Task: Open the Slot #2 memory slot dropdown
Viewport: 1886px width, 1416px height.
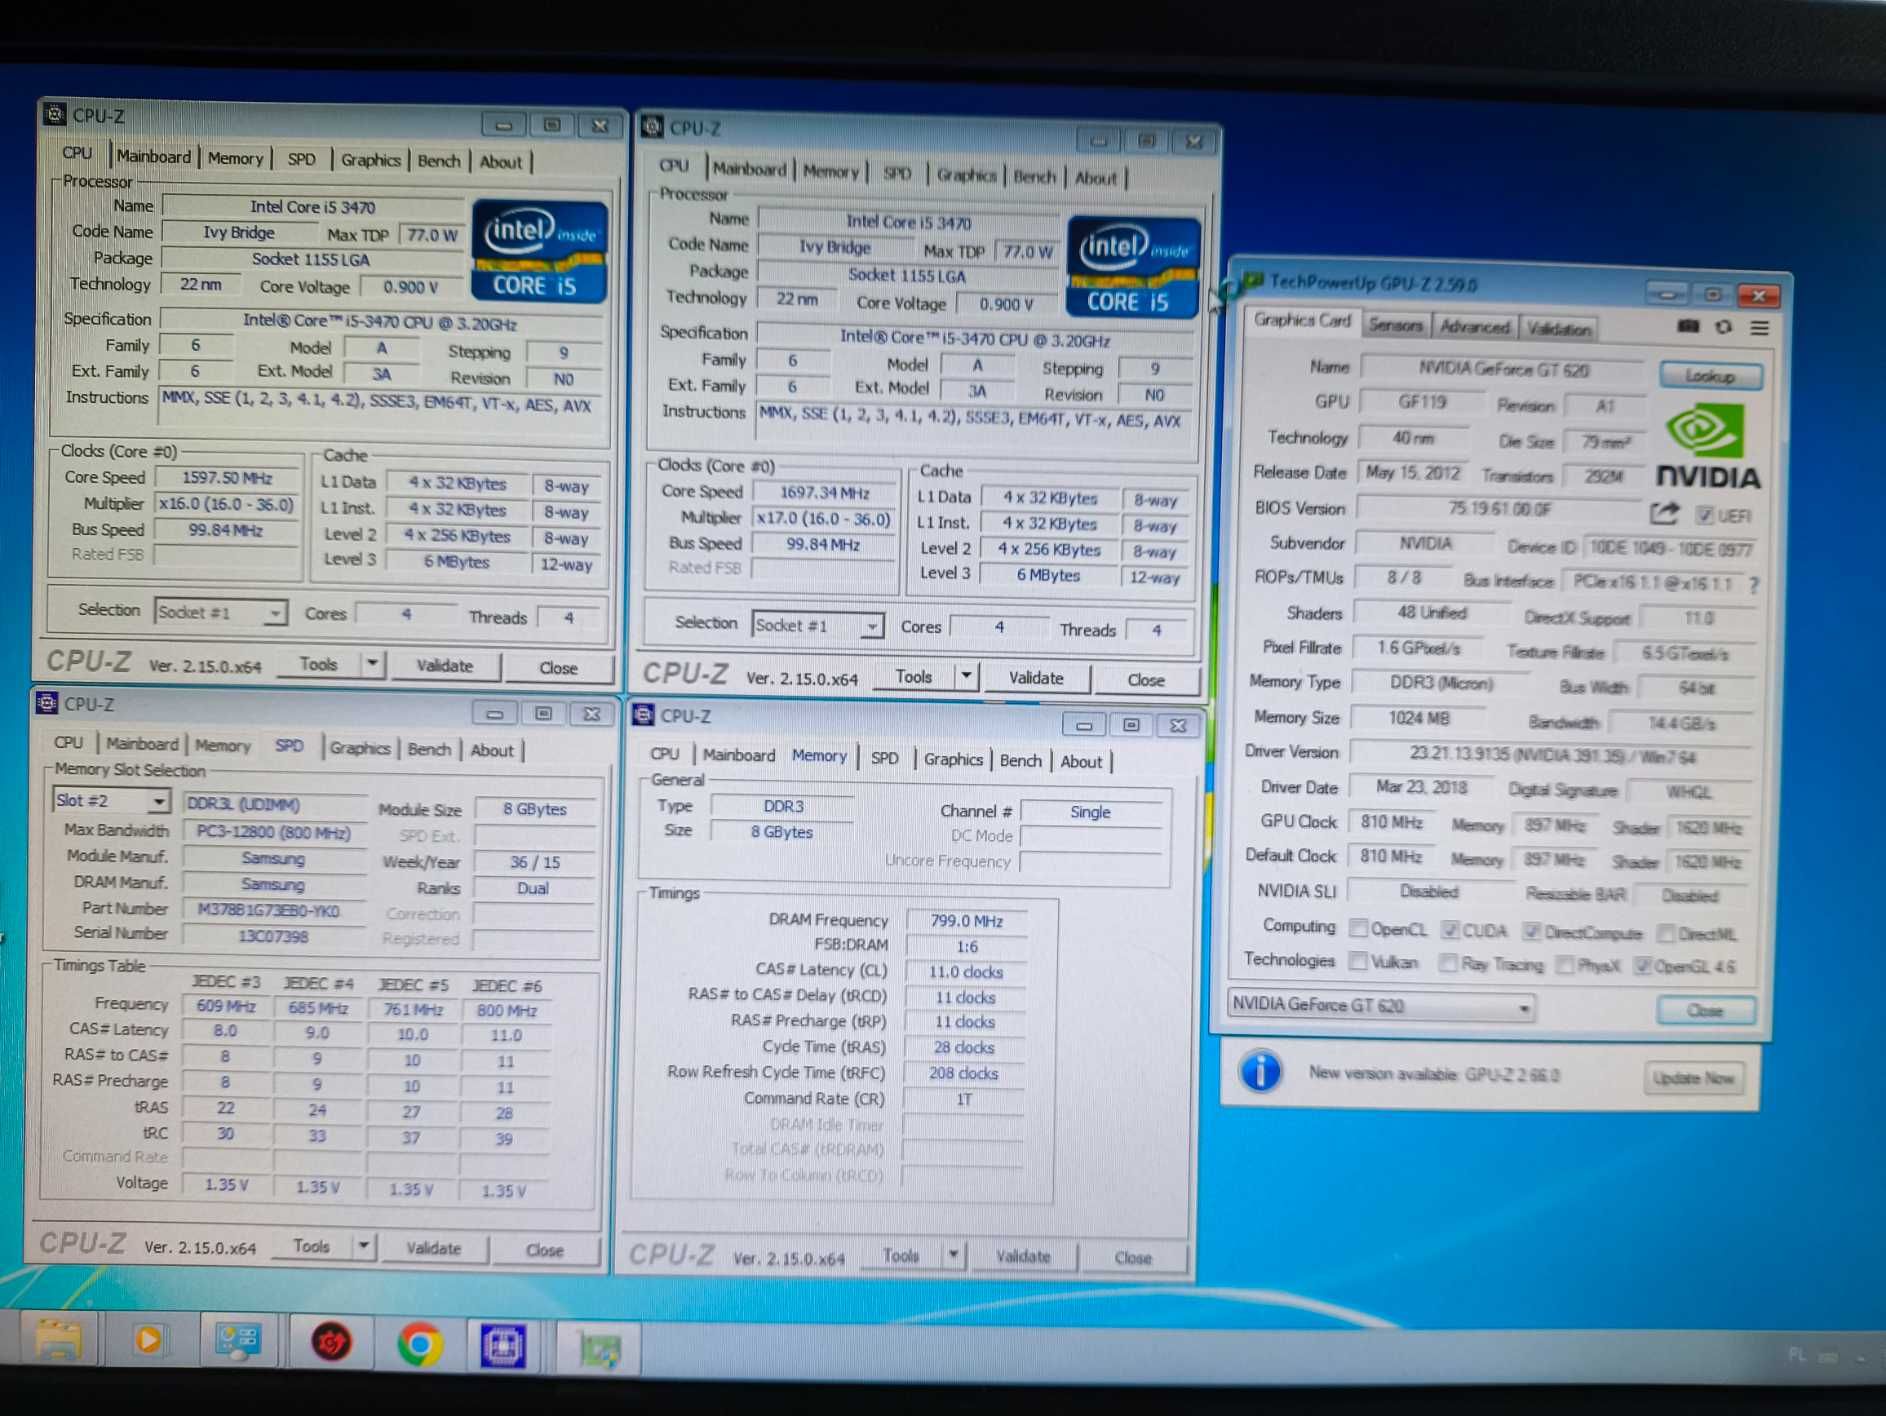Action: [x=110, y=800]
